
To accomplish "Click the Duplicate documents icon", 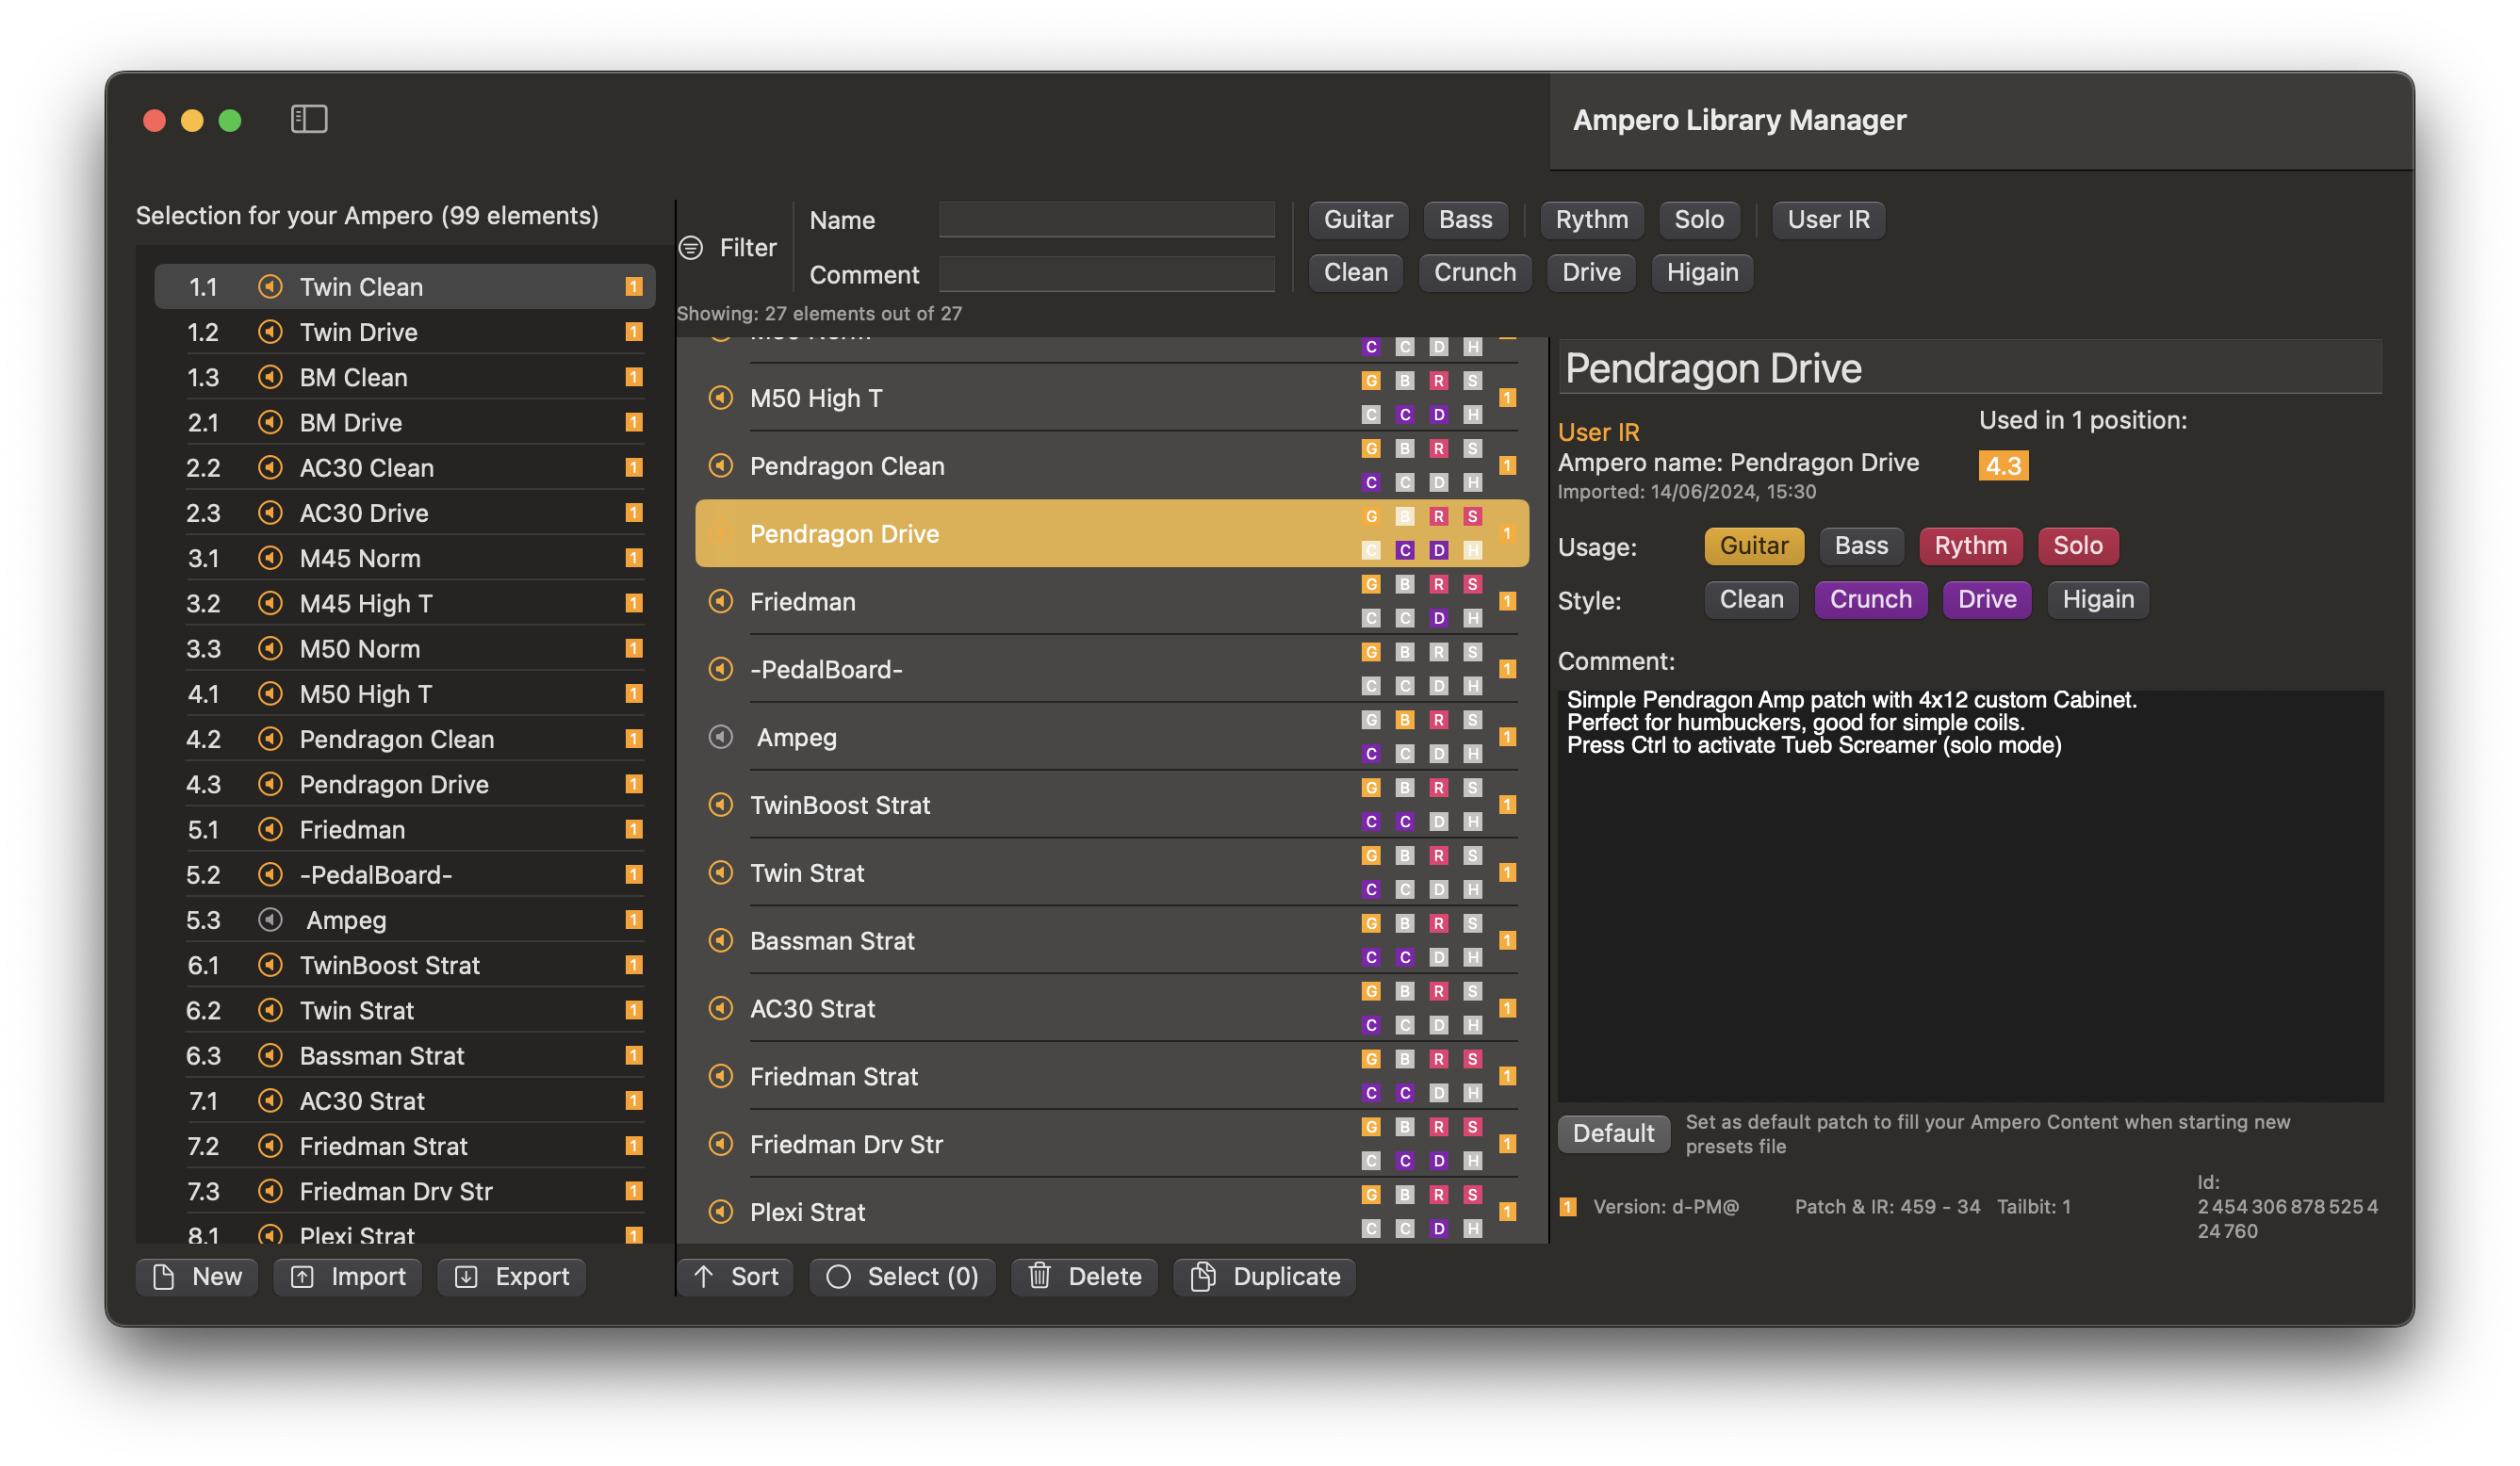I will point(1204,1276).
